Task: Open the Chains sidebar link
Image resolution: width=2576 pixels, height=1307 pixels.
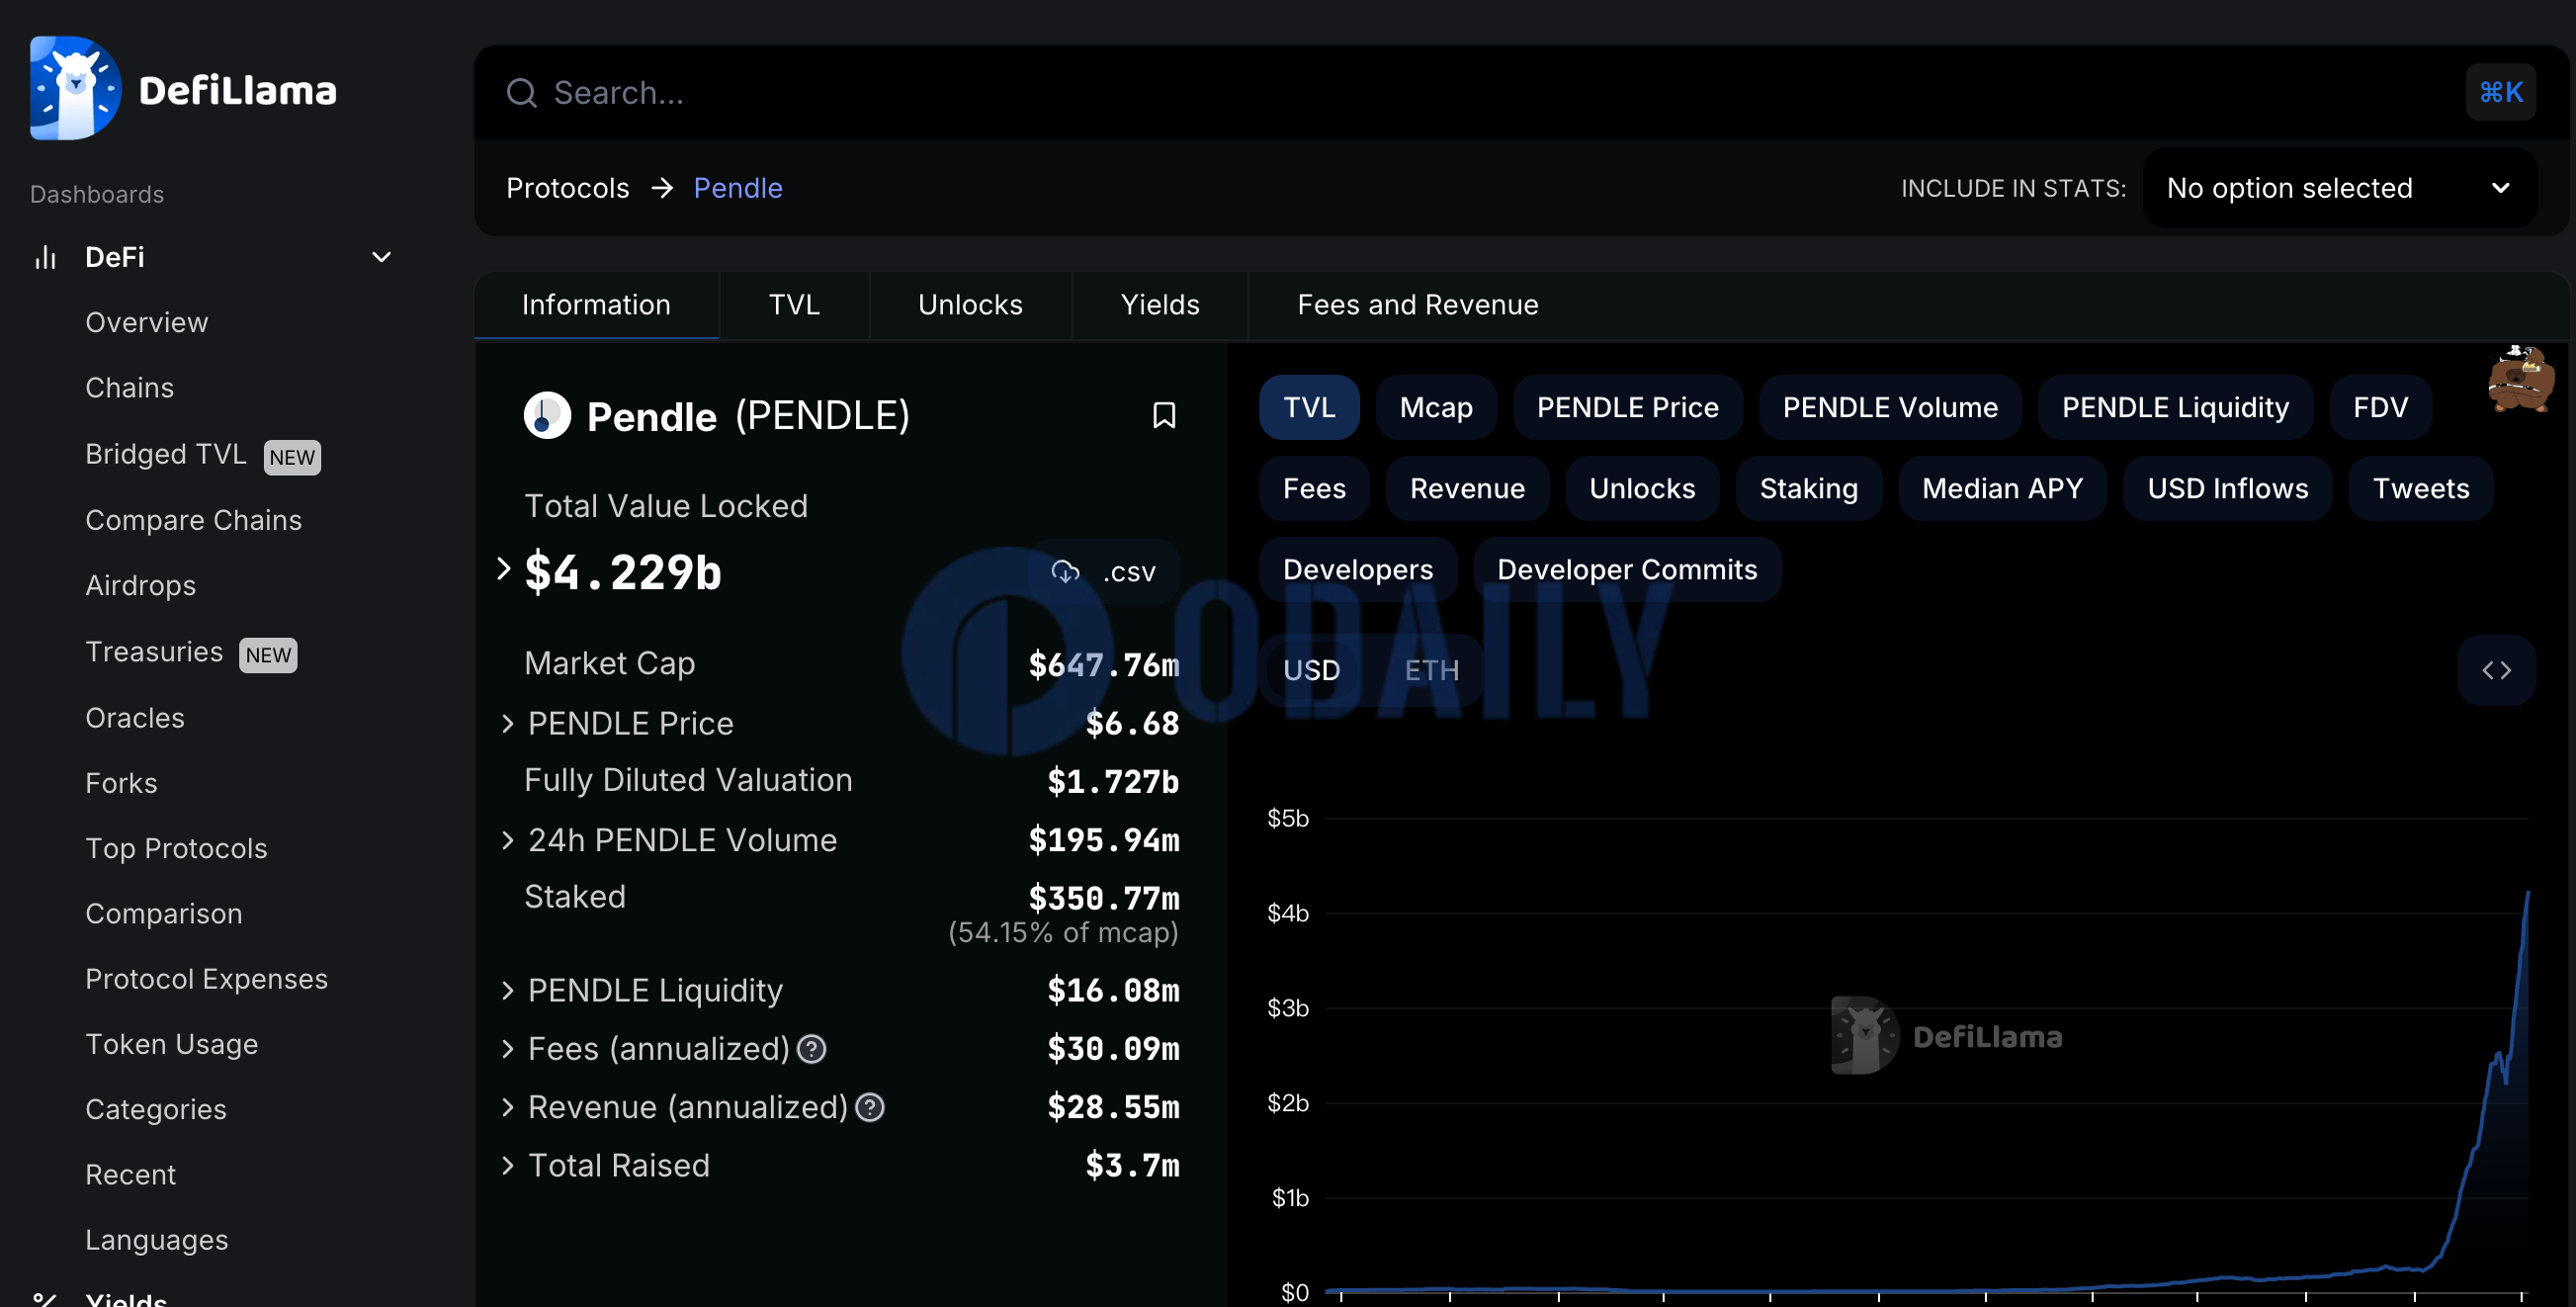Action: click(x=129, y=388)
